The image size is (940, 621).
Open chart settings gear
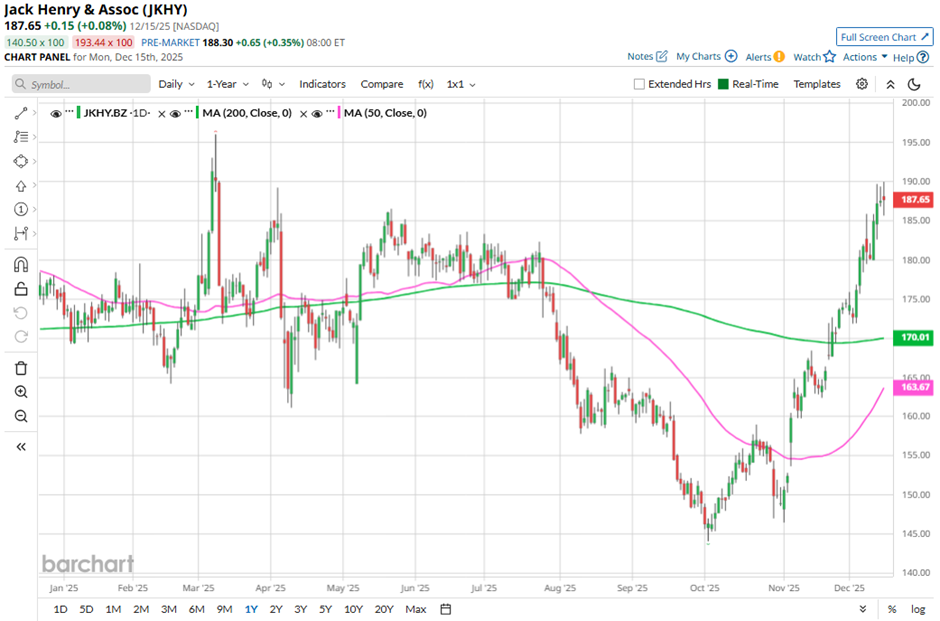[x=861, y=84]
